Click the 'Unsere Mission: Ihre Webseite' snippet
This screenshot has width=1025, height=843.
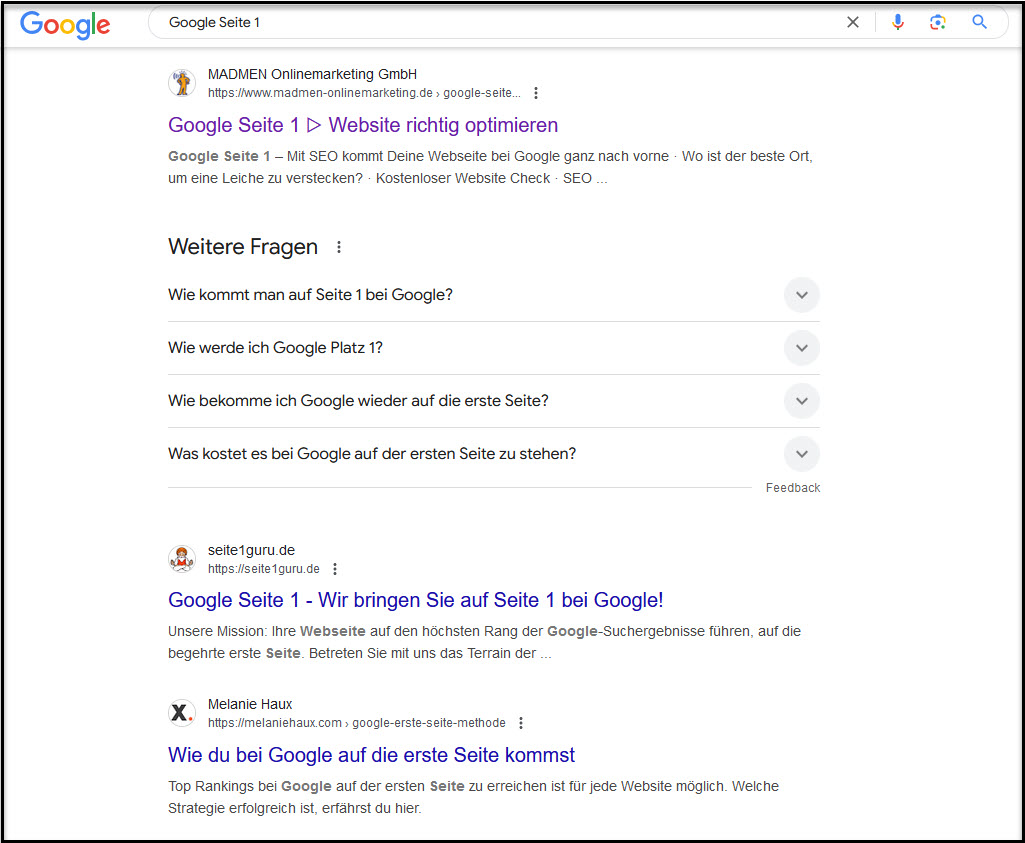[484, 642]
